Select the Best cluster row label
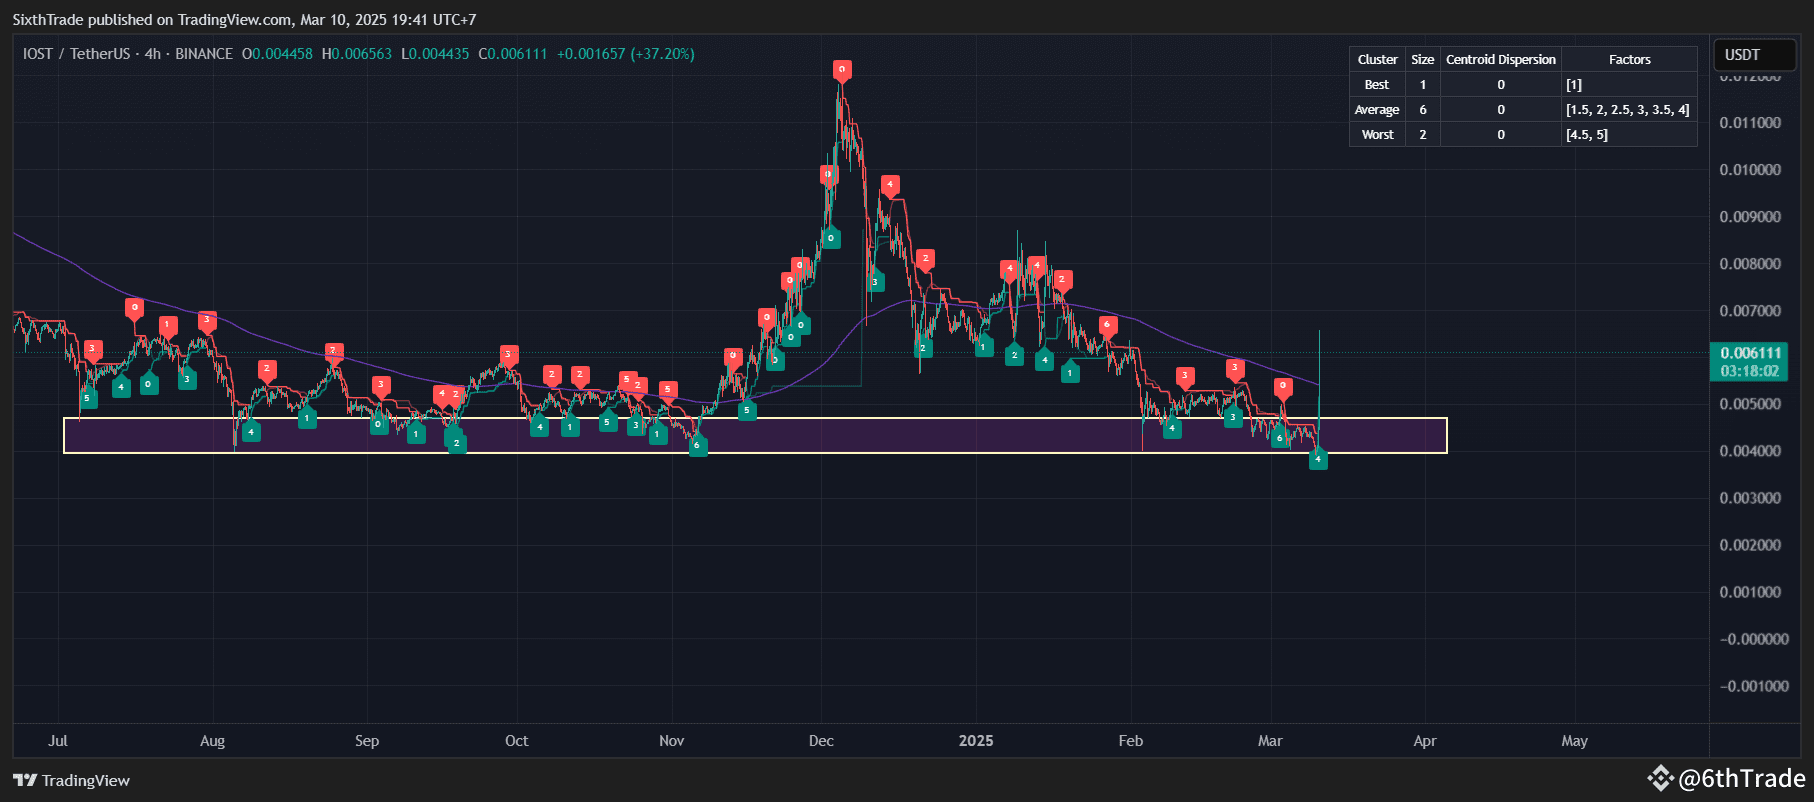The width and height of the screenshot is (1814, 802). [x=1377, y=85]
